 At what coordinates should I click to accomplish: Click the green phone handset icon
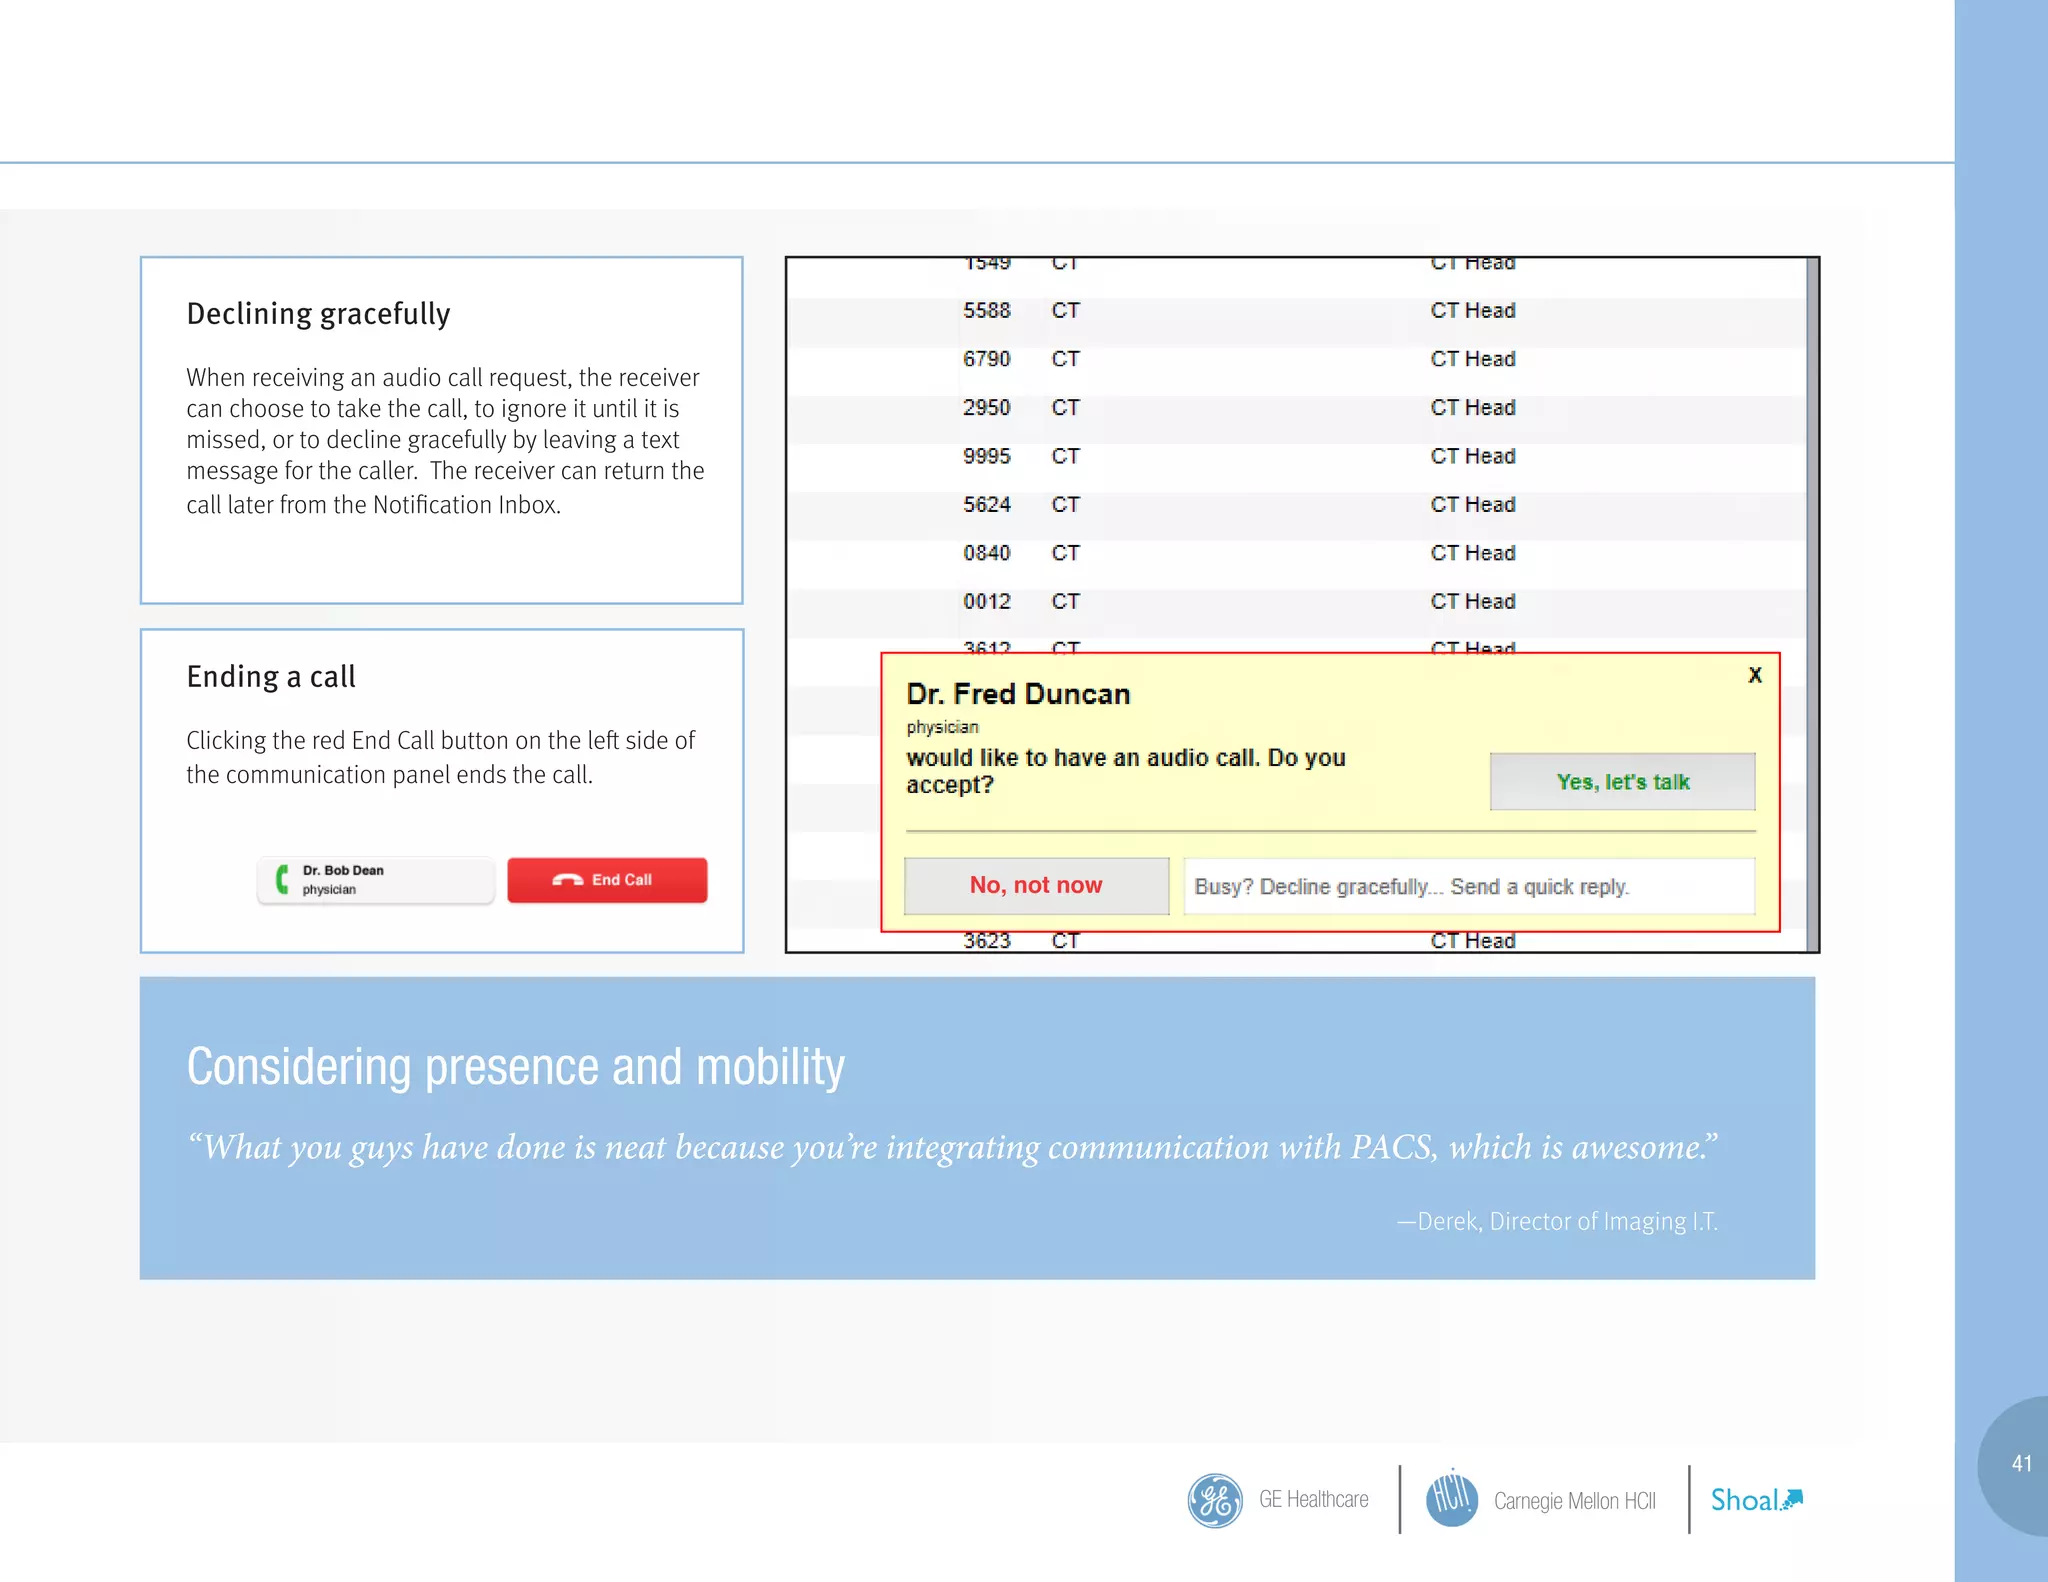point(283,879)
